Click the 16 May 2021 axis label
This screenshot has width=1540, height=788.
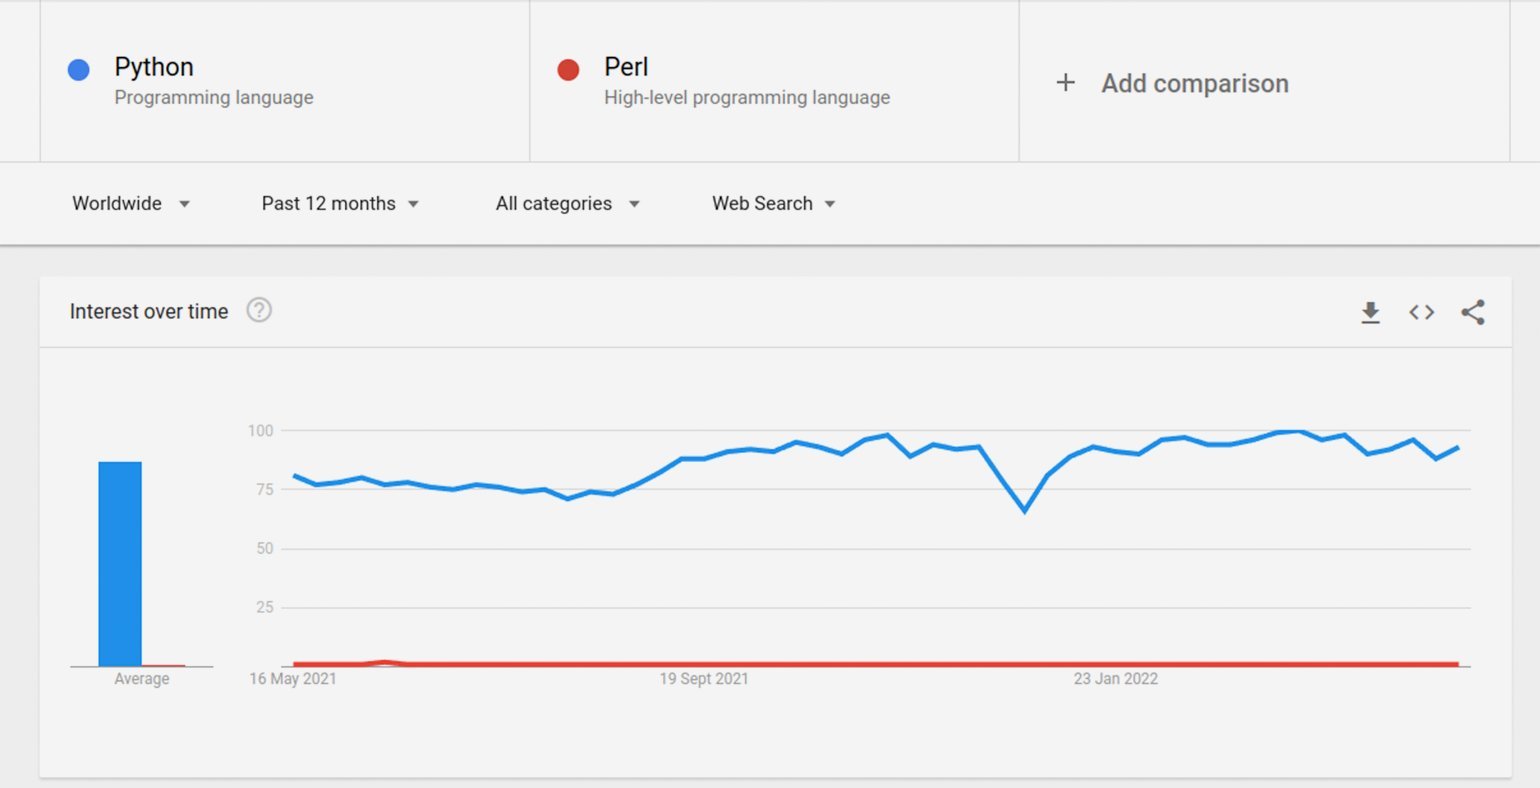293,678
